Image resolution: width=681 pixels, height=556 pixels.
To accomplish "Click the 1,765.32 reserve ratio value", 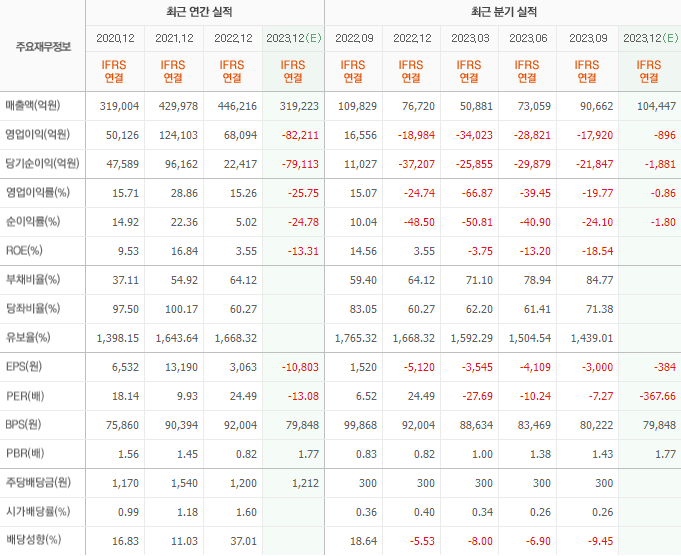I will (x=356, y=338).
